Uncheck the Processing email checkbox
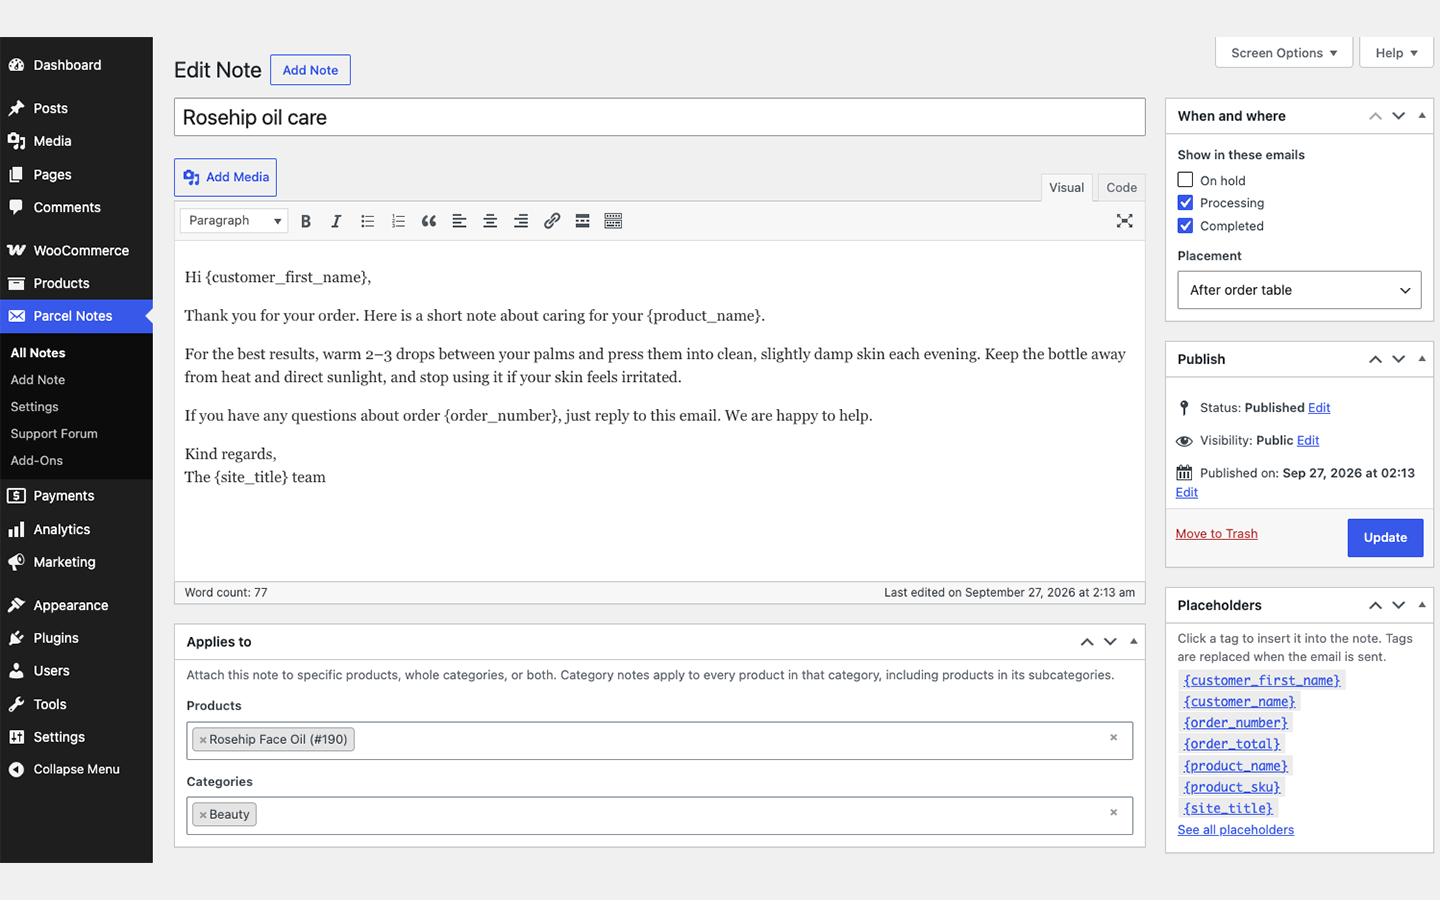Screen dimensions: 1440x900 (1185, 202)
